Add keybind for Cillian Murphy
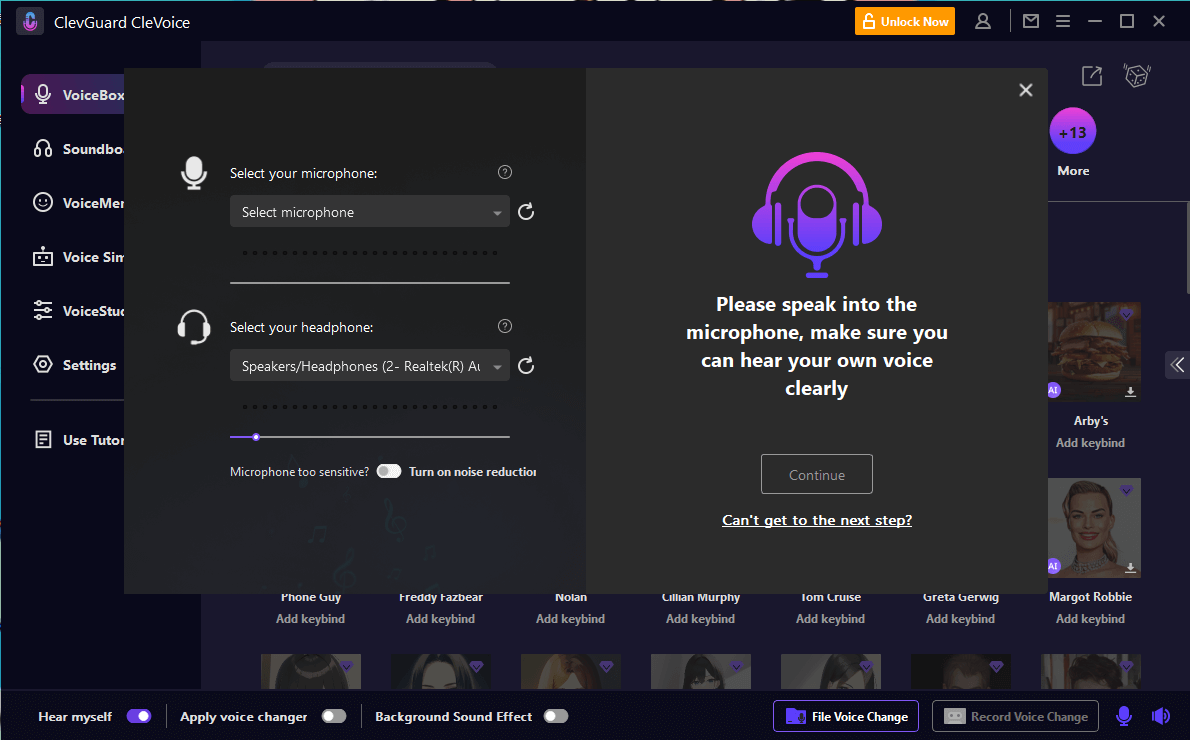The width and height of the screenshot is (1190, 740). pos(700,619)
